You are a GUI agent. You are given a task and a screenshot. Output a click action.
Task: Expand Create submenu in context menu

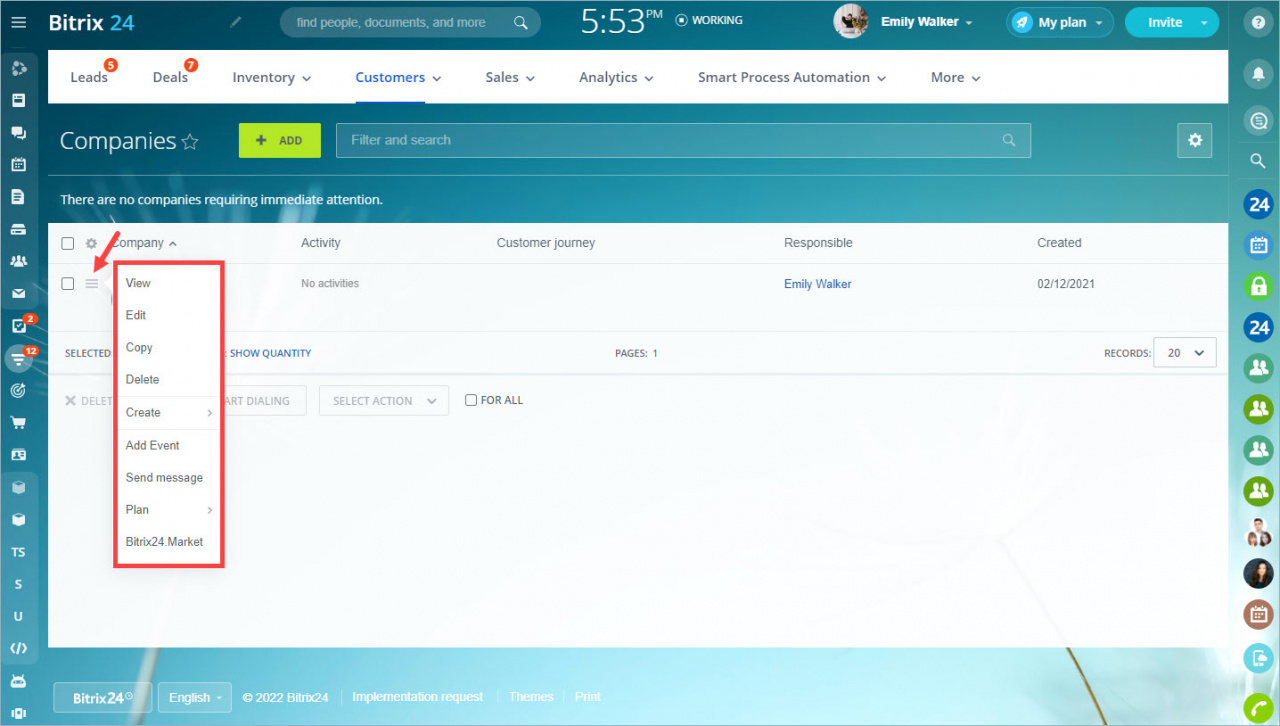168,412
